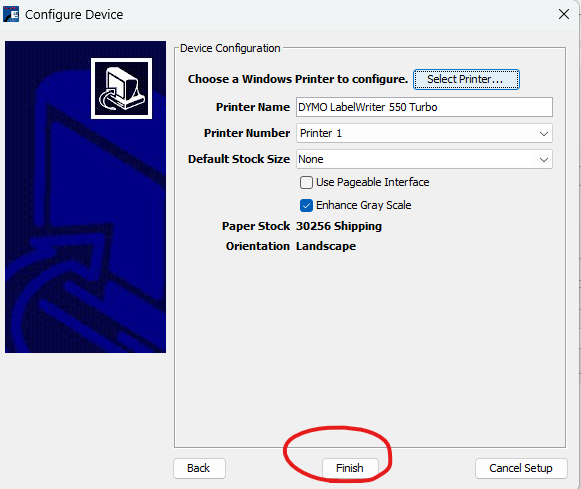Enable the Use Pageable Interface checkbox
Viewport: 581px width, 489px height.
[306, 182]
